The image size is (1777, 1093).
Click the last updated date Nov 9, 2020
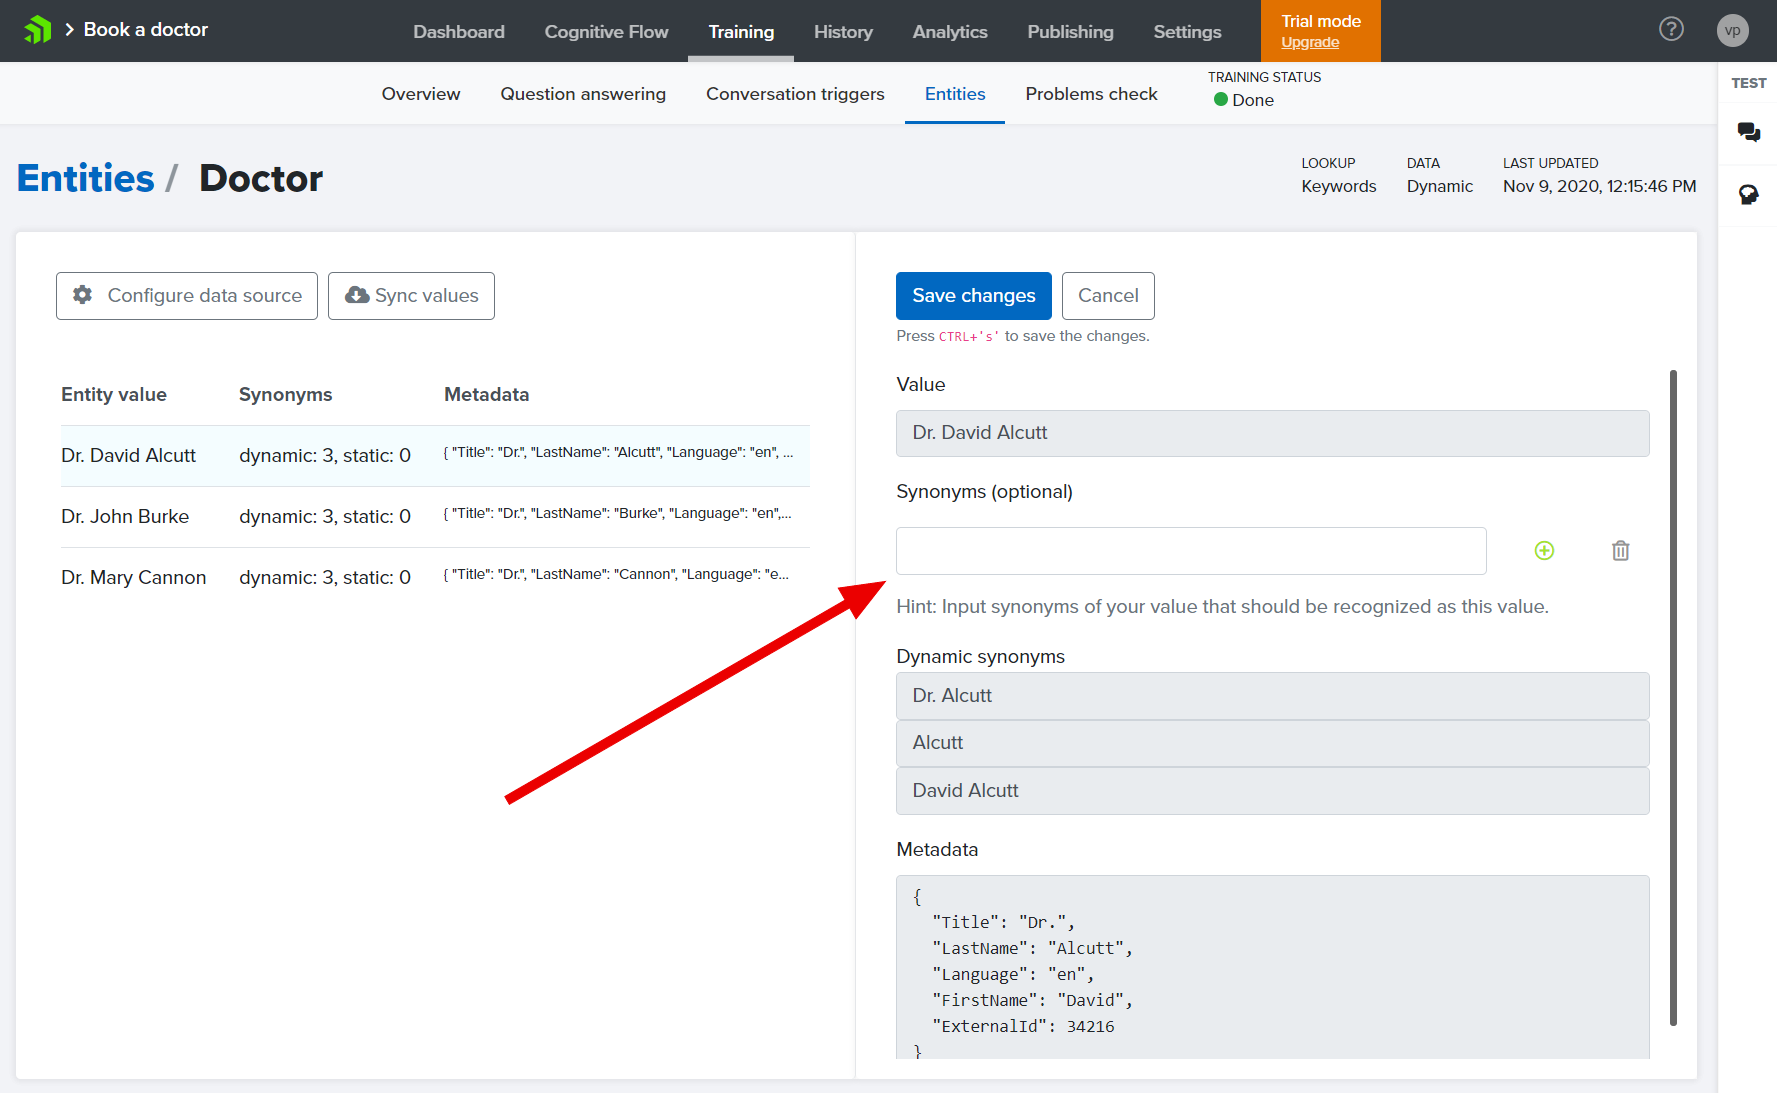point(1599,187)
